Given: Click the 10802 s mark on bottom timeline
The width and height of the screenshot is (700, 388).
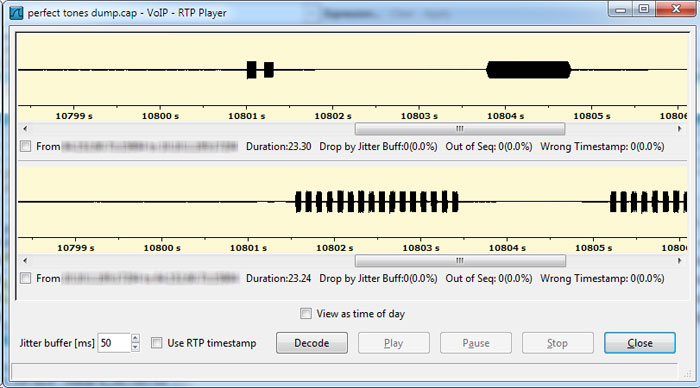Looking at the screenshot, I should pyautogui.click(x=334, y=248).
